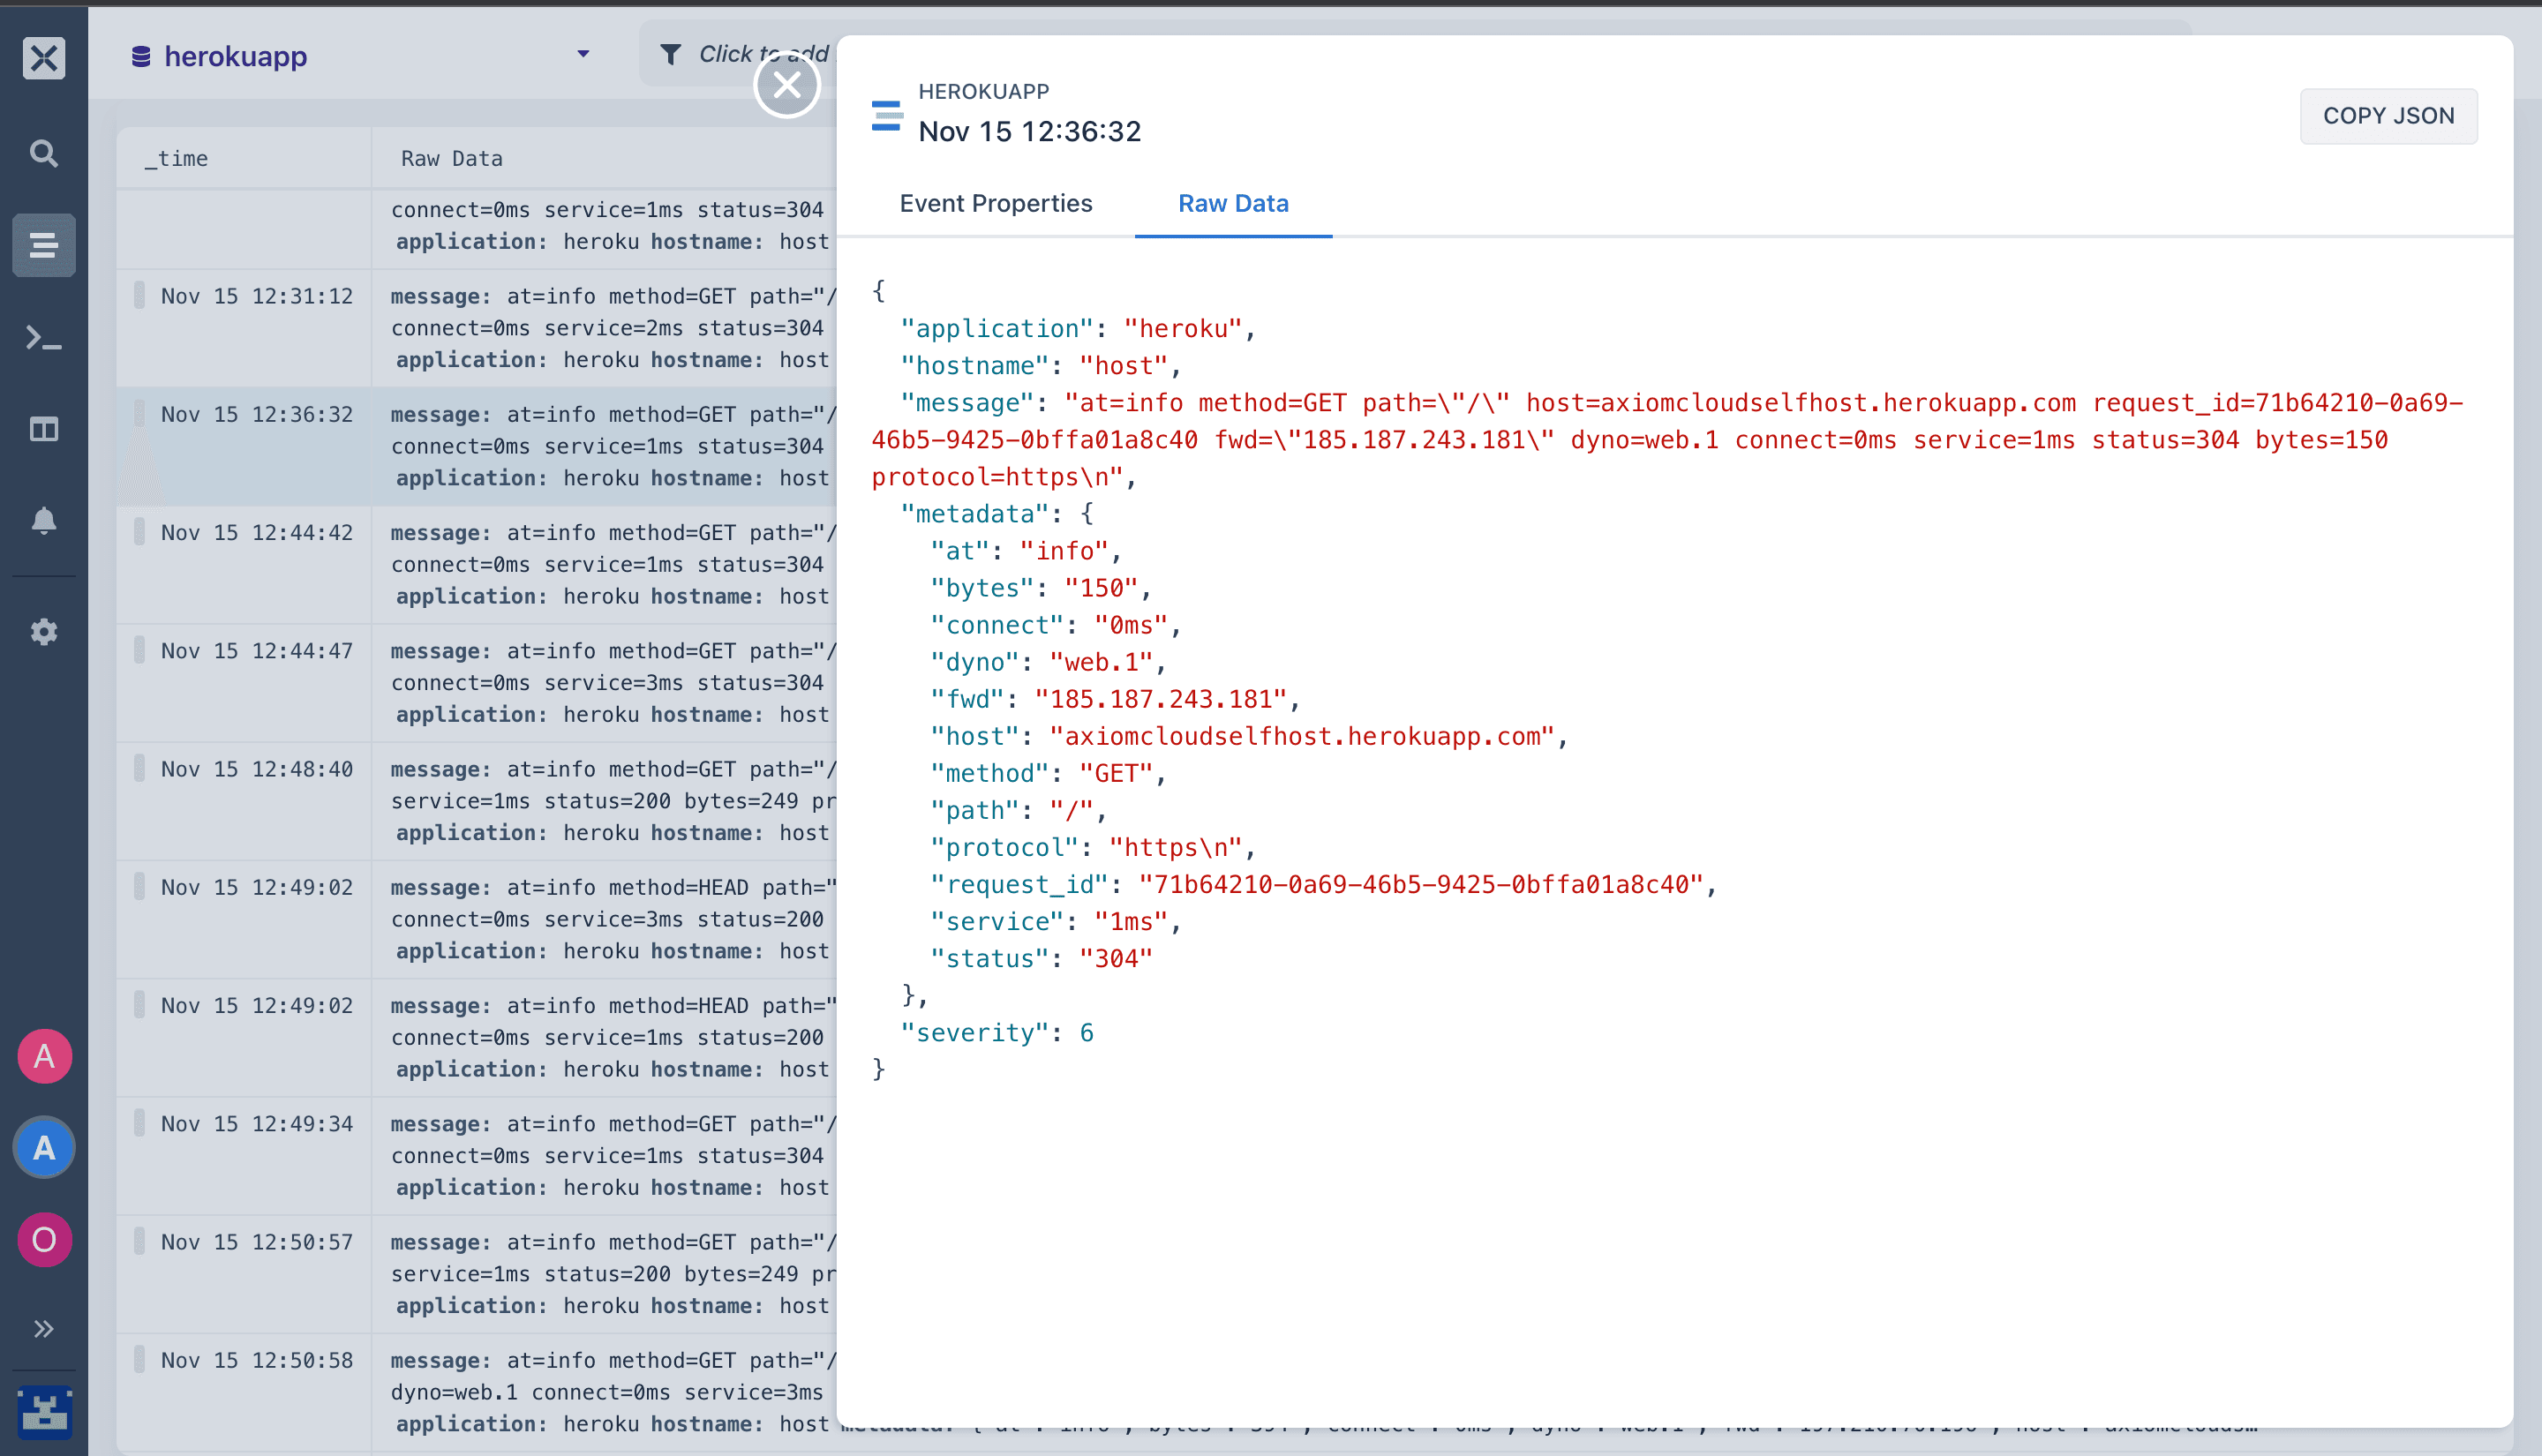Open the search panel
The width and height of the screenshot is (2542, 1456).
(x=43, y=153)
